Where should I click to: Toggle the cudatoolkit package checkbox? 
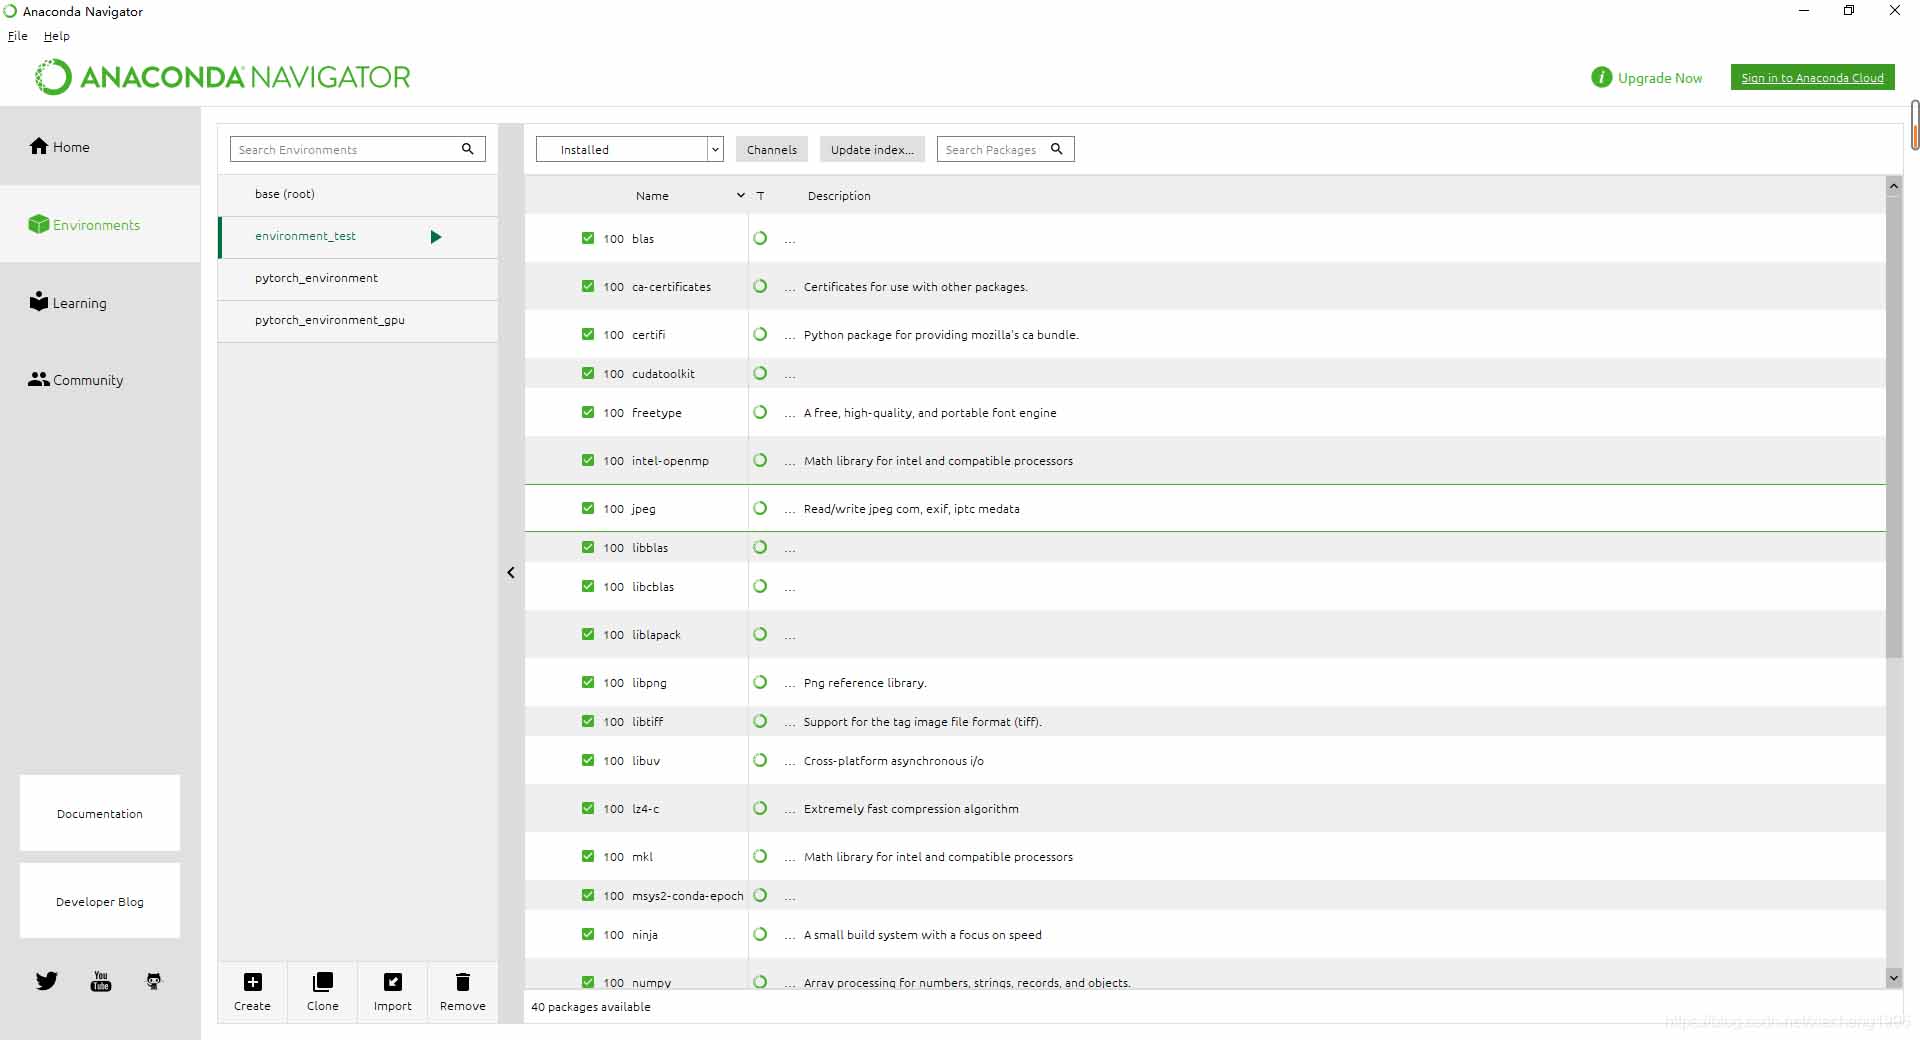pyautogui.click(x=588, y=373)
